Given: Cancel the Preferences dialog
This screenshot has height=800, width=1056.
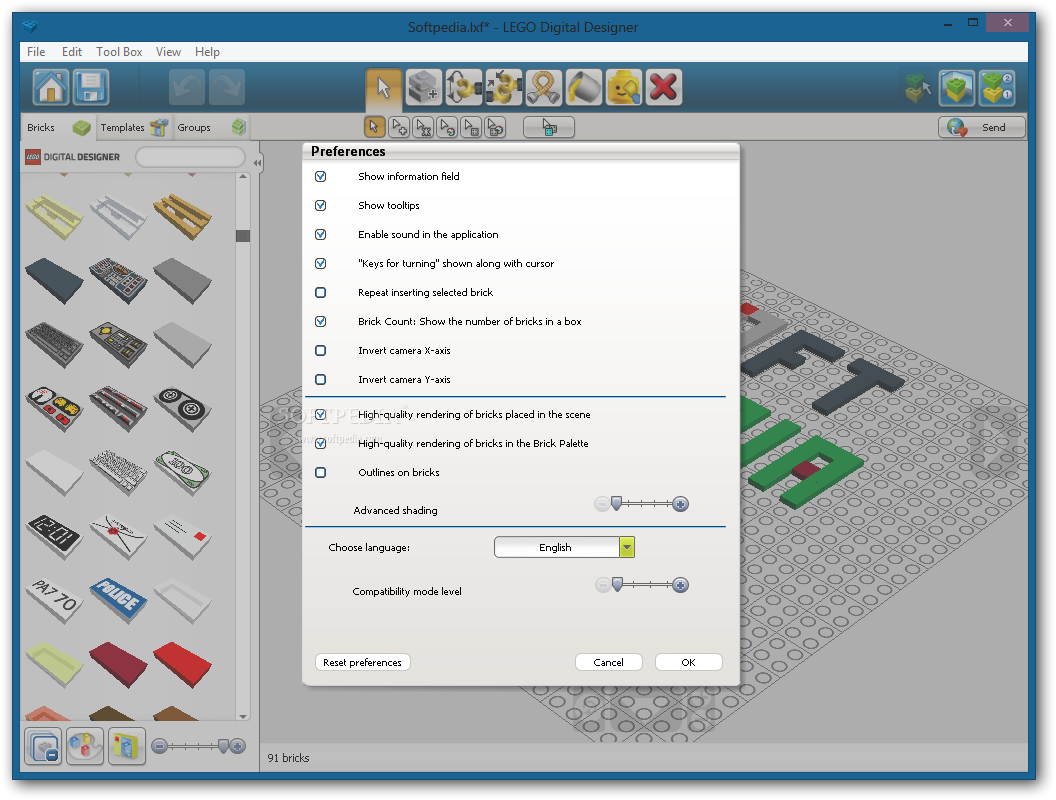Looking at the screenshot, I should click(x=608, y=662).
